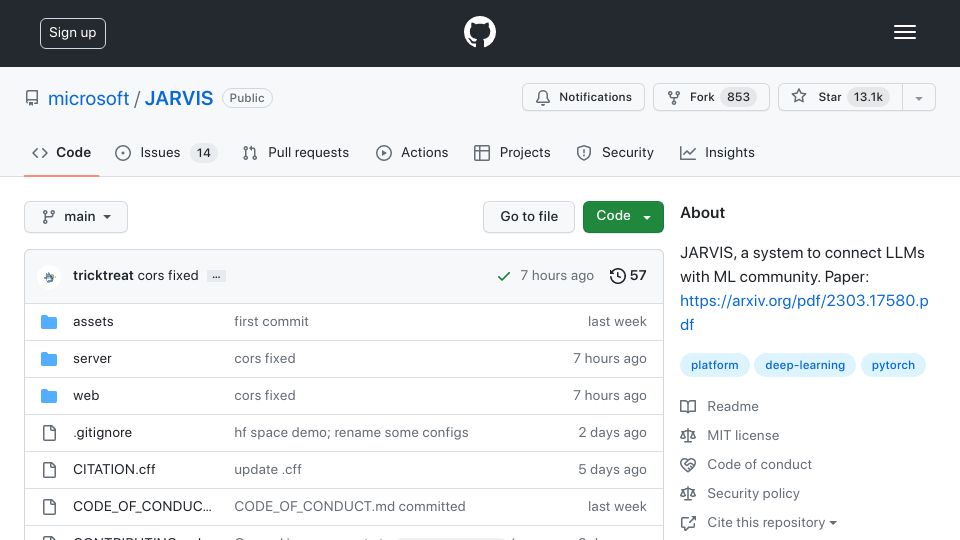Open the arxiv paper link
960x540 pixels.
coord(804,312)
